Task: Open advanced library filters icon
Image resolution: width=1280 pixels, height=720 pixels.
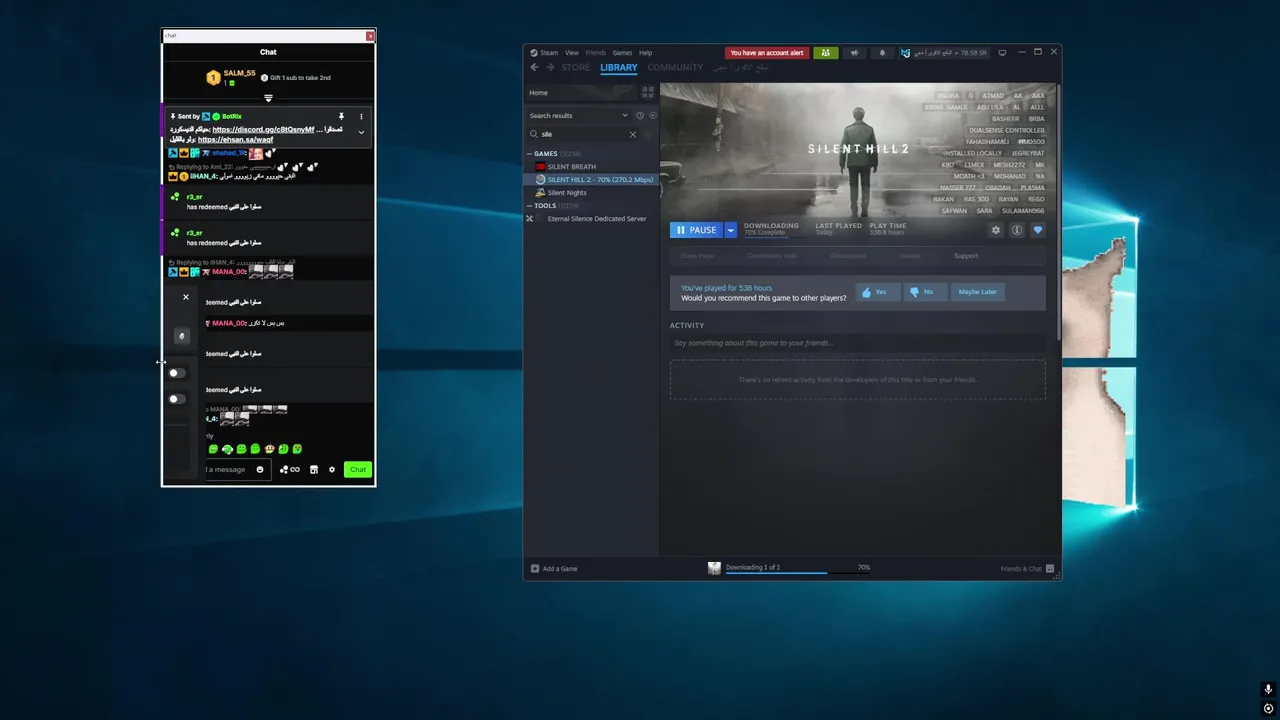Action: tap(648, 134)
